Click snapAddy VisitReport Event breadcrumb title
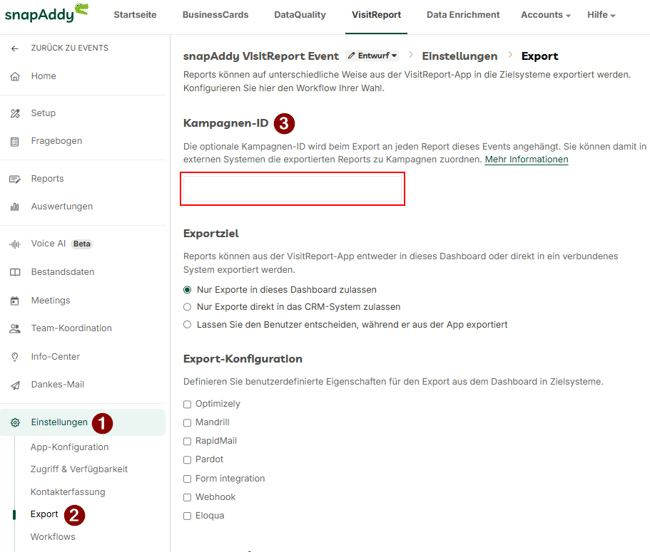This screenshot has height=552, width=650. tap(261, 56)
